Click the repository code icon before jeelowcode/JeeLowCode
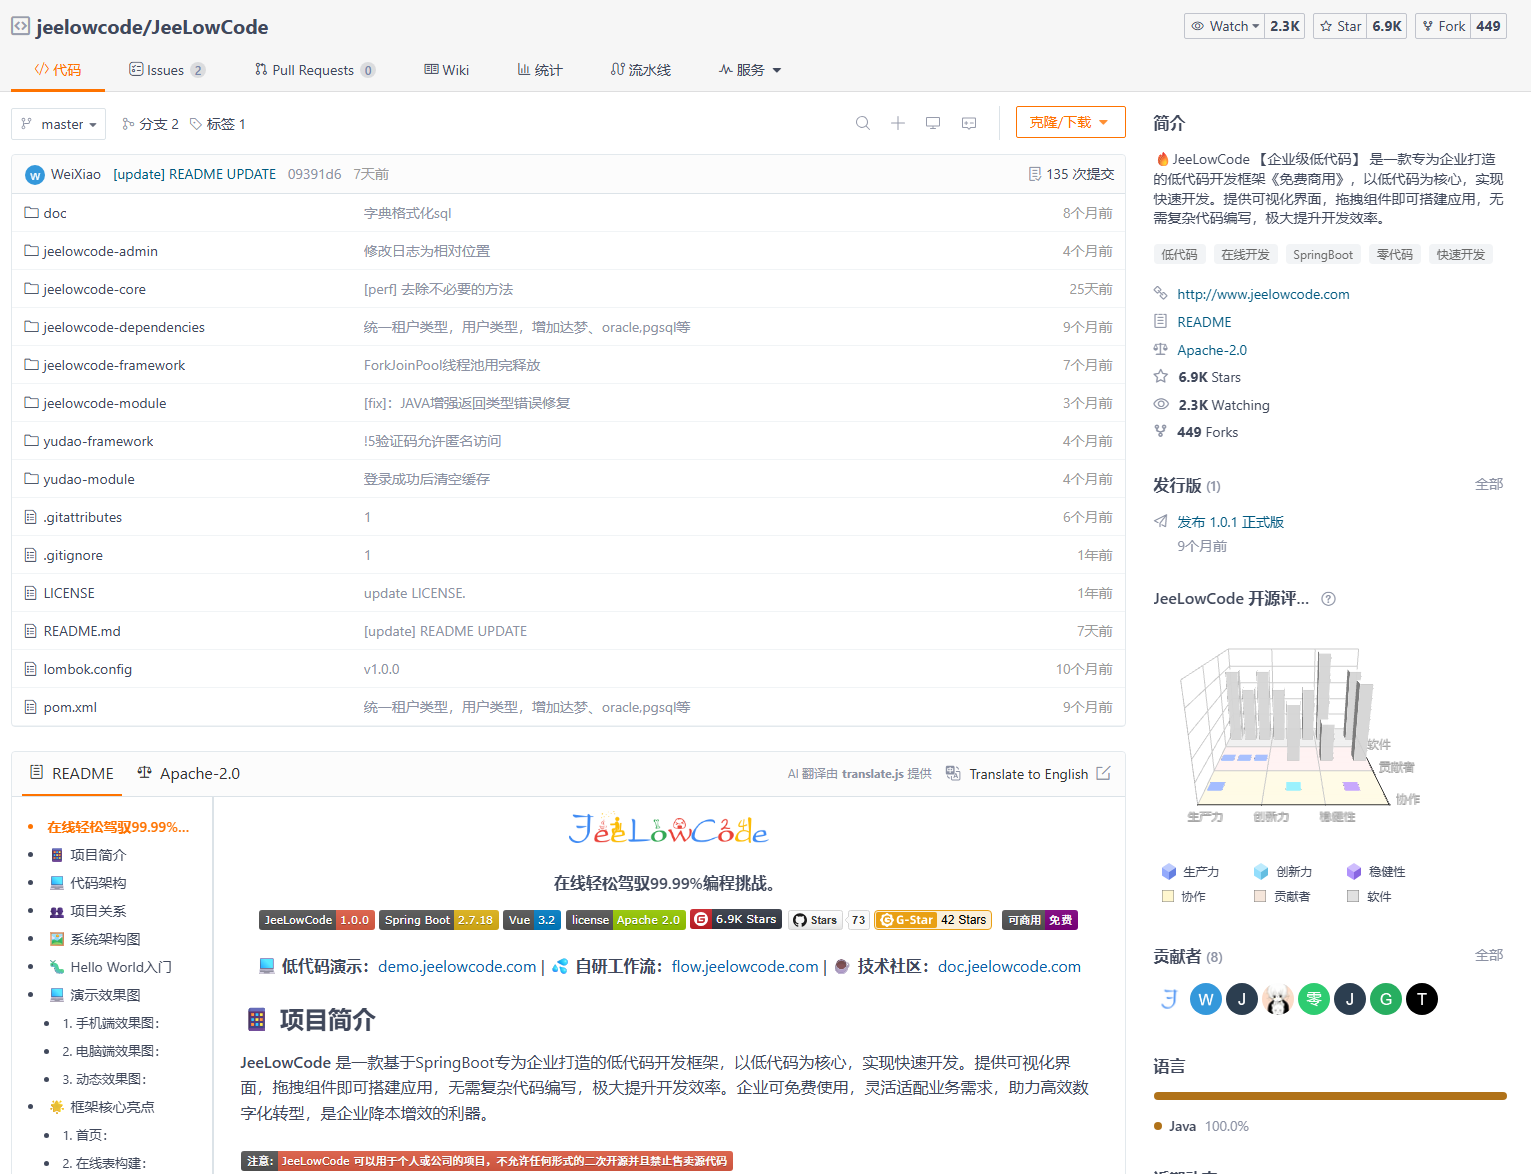Screen dimensions: 1531x1174 20,26
